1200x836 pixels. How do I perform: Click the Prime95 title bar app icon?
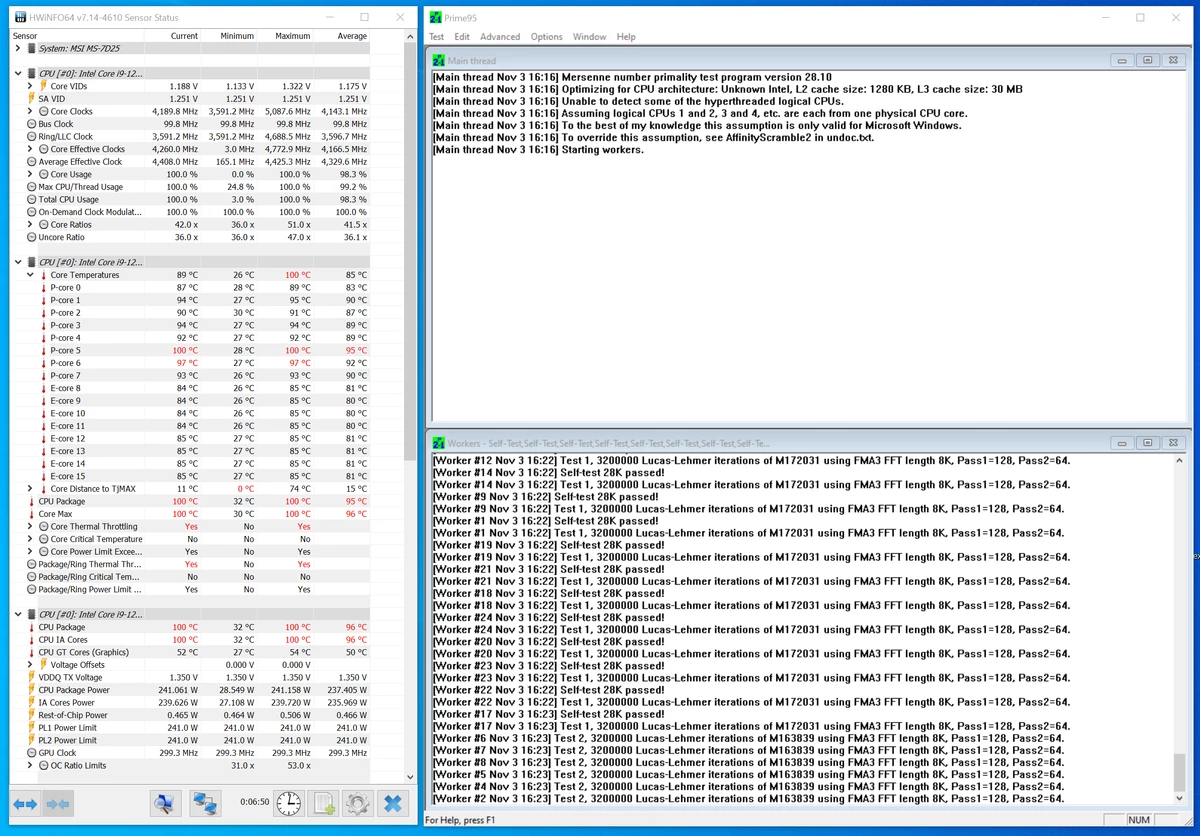[x=435, y=17]
